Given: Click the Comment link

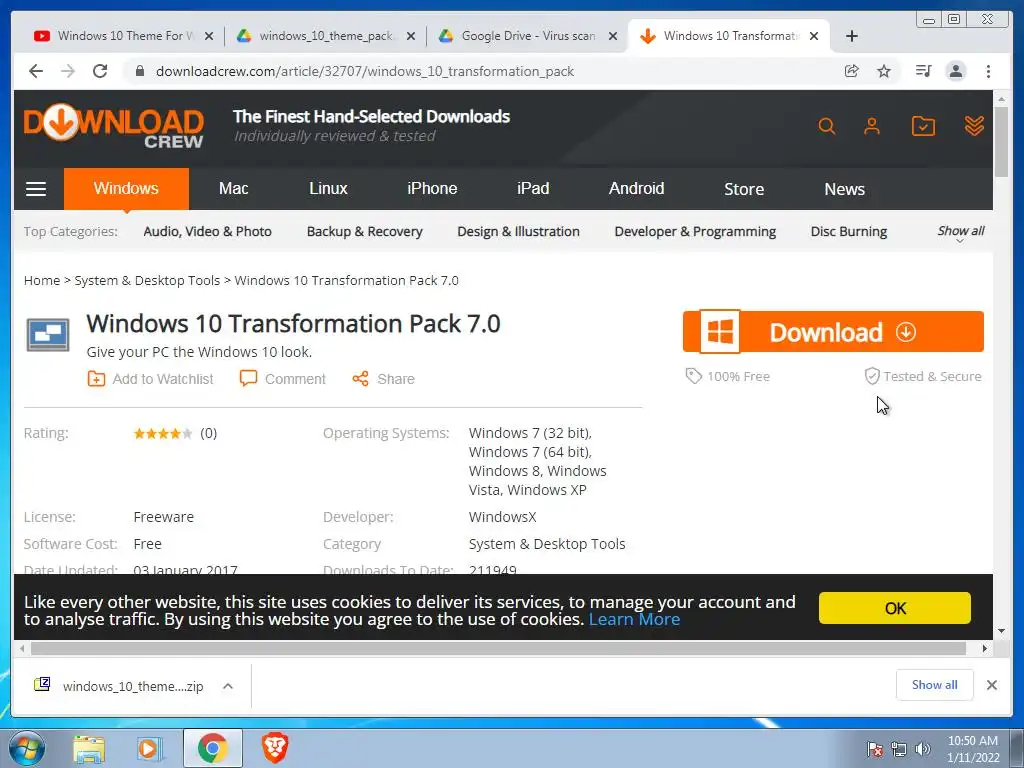Looking at the screenshot, I should 282,379.
